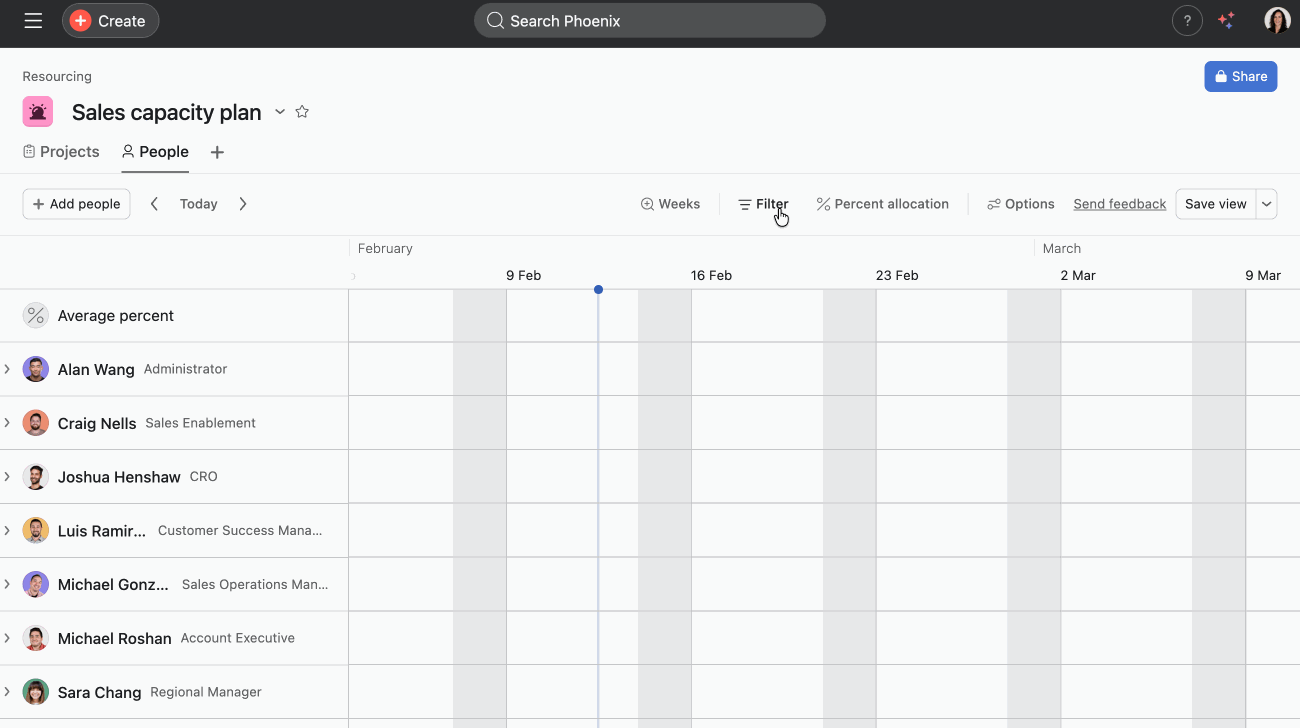1300x728 pixels.
Task: Click the Search Phoenix field
Action: [x=650, y=21]
